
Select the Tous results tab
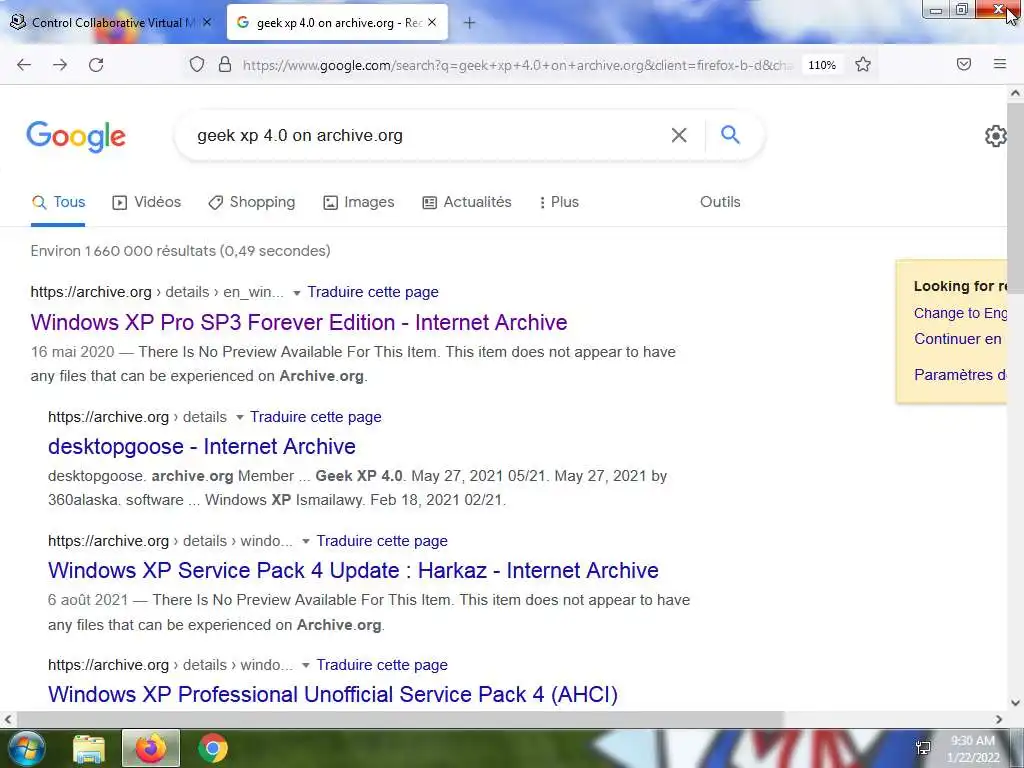[58, 202]
